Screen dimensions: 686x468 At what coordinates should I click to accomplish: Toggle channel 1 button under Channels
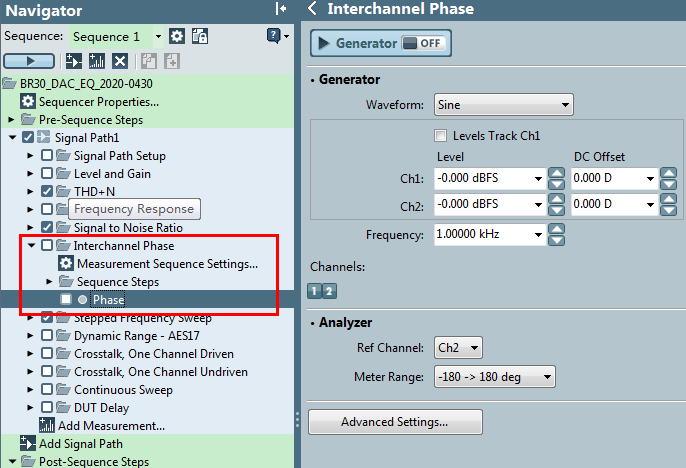[x=314, y=291]
